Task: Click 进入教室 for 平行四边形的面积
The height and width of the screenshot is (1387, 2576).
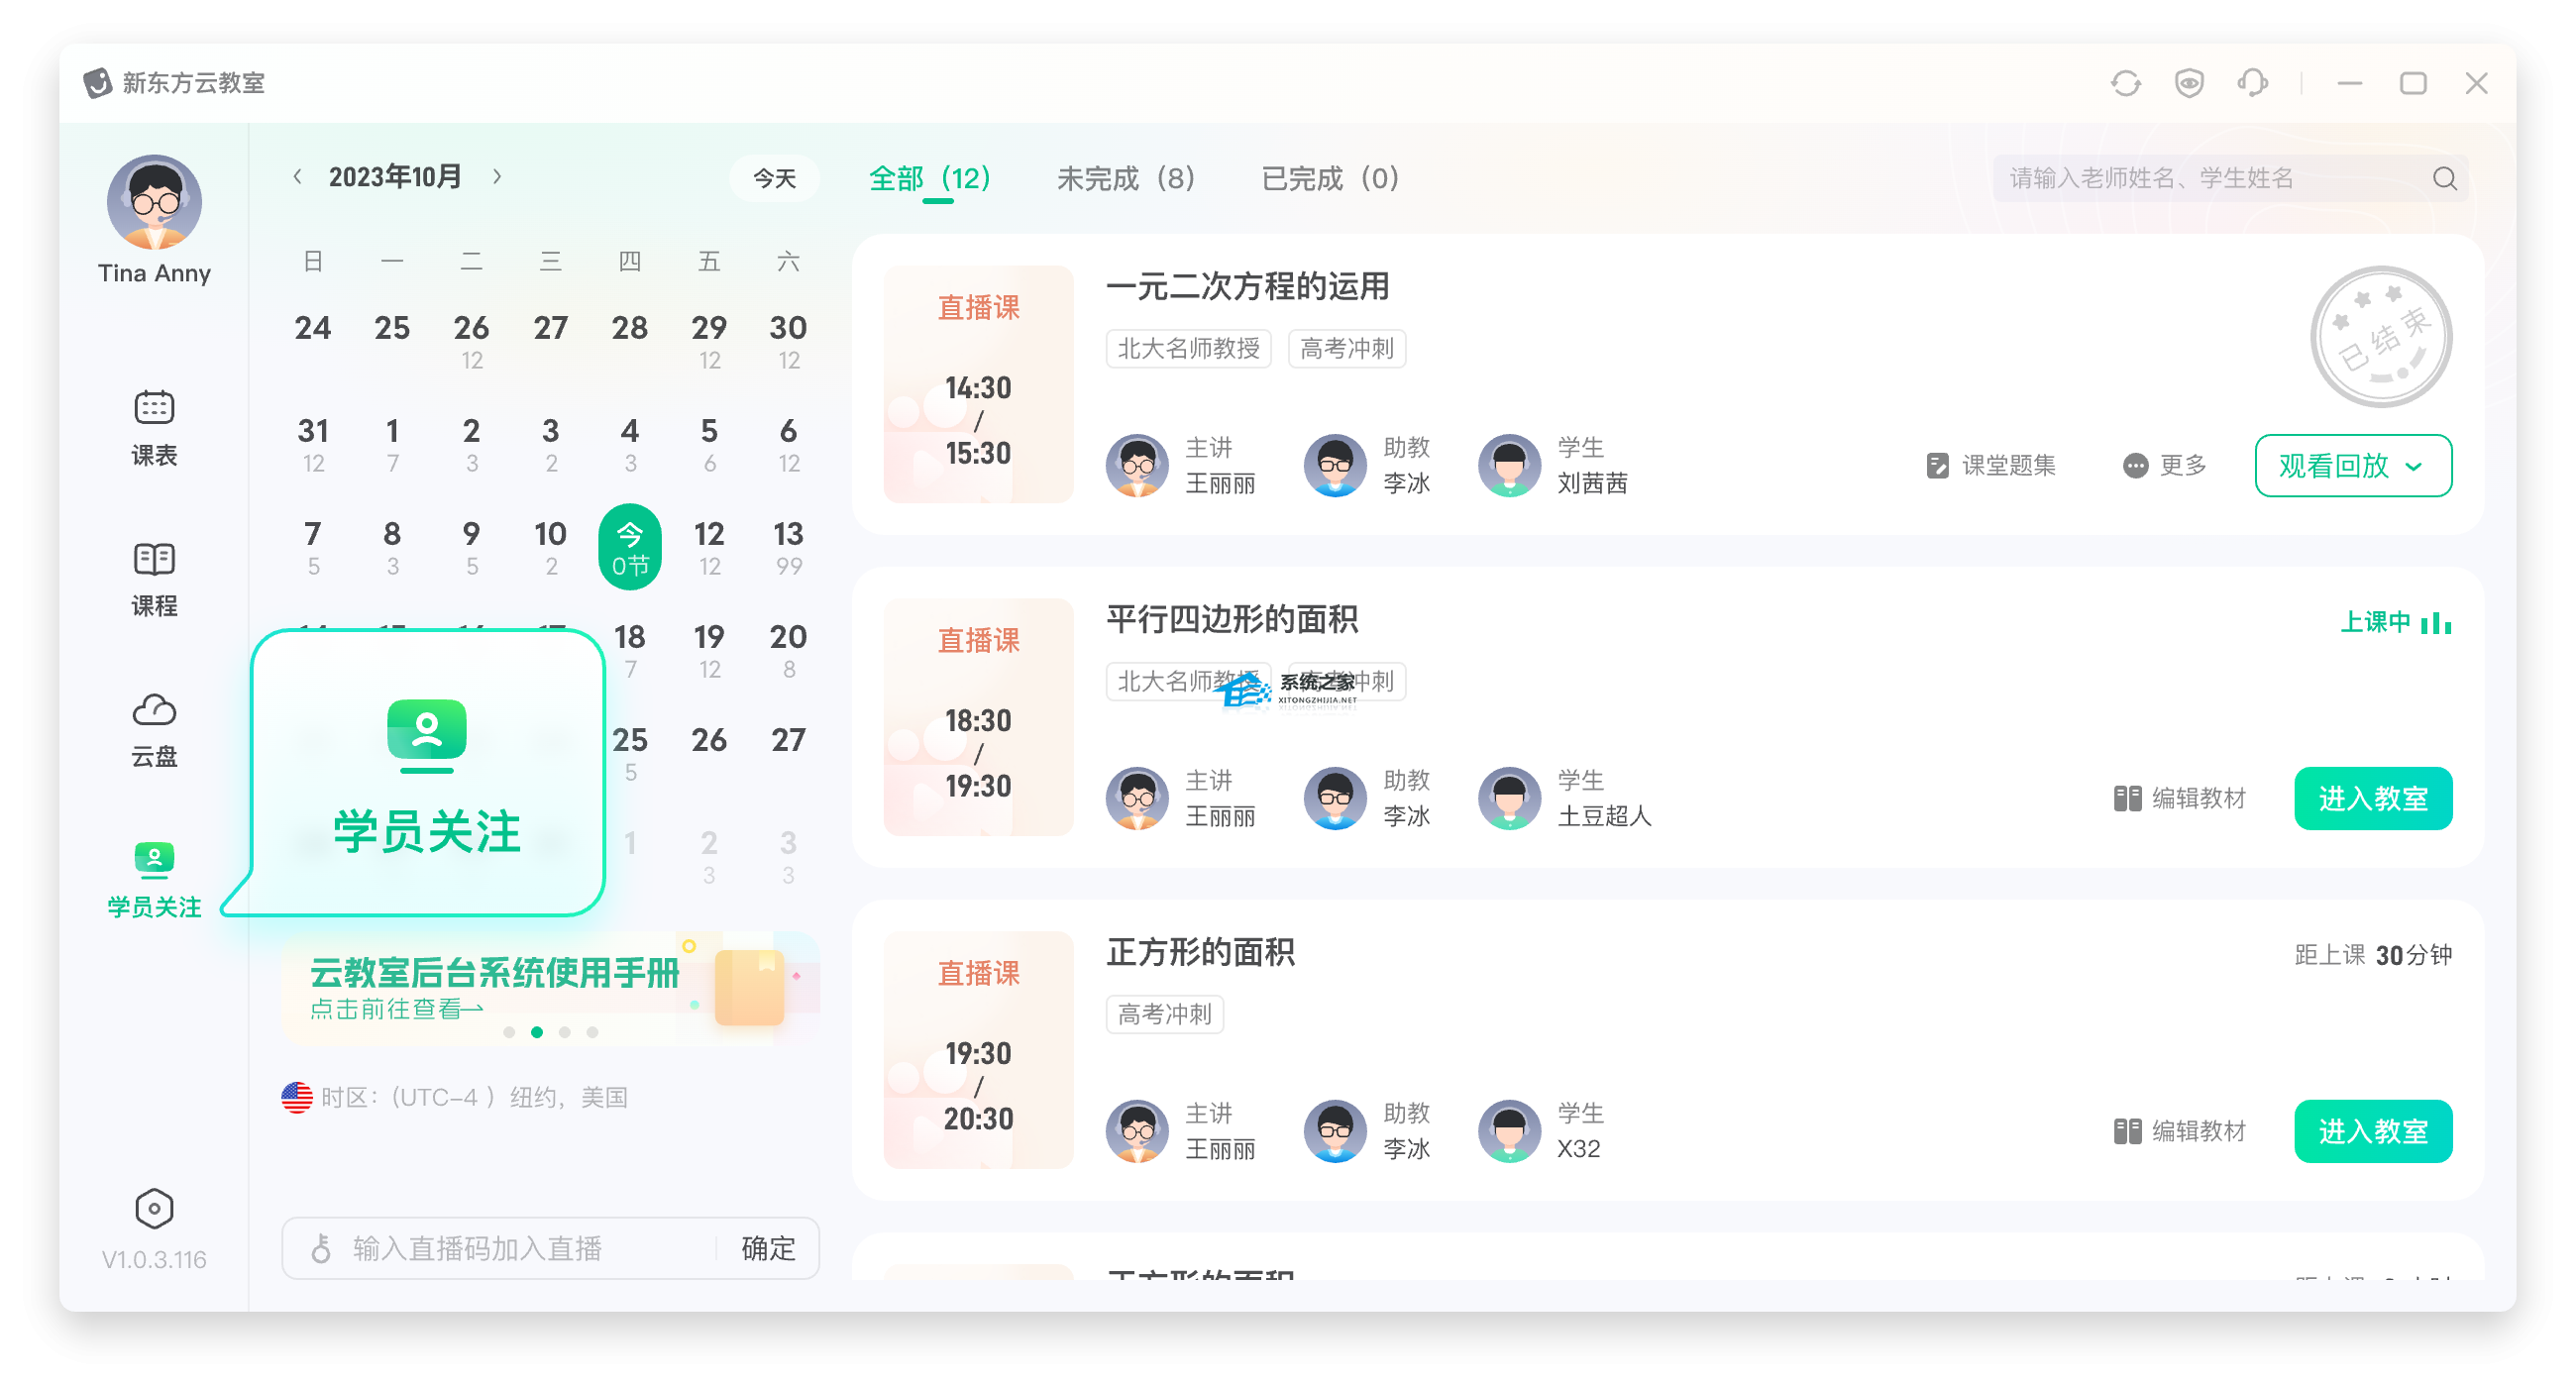Action: [2372, 798]
